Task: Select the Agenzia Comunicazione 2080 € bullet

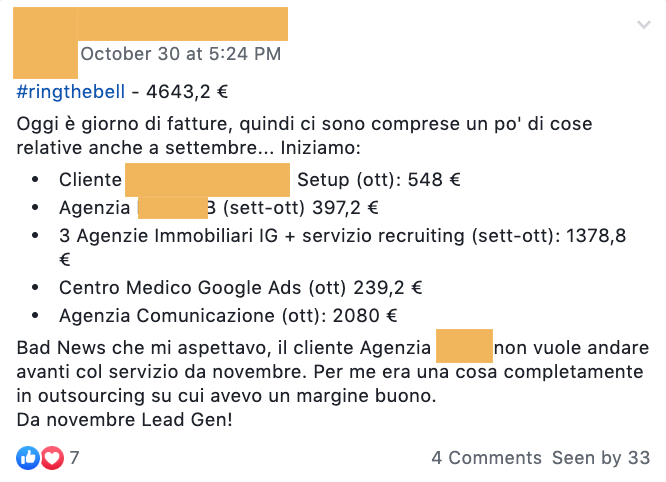Action: pos(228,316)
